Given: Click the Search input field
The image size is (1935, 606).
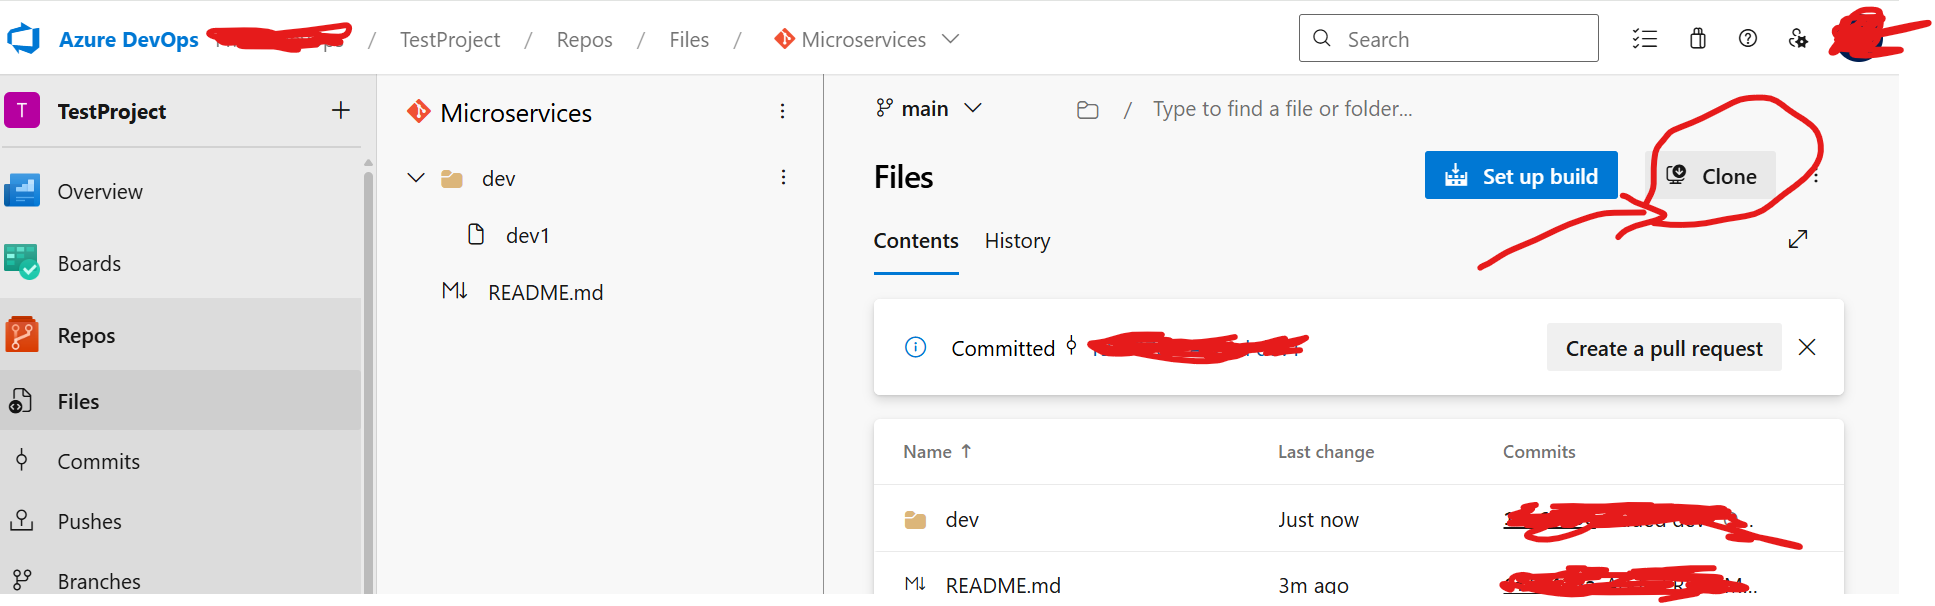Looking at the screenshot, I should pos(1447,38).
